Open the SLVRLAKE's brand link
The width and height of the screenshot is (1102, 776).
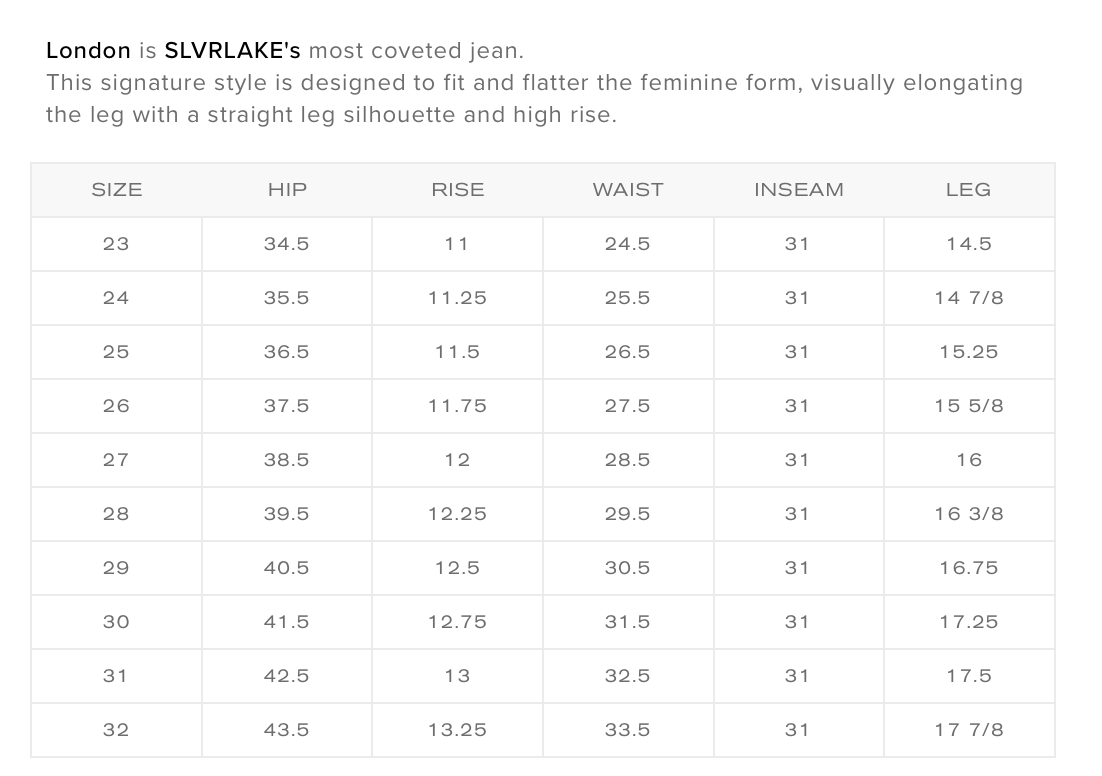tap(232, 50)
